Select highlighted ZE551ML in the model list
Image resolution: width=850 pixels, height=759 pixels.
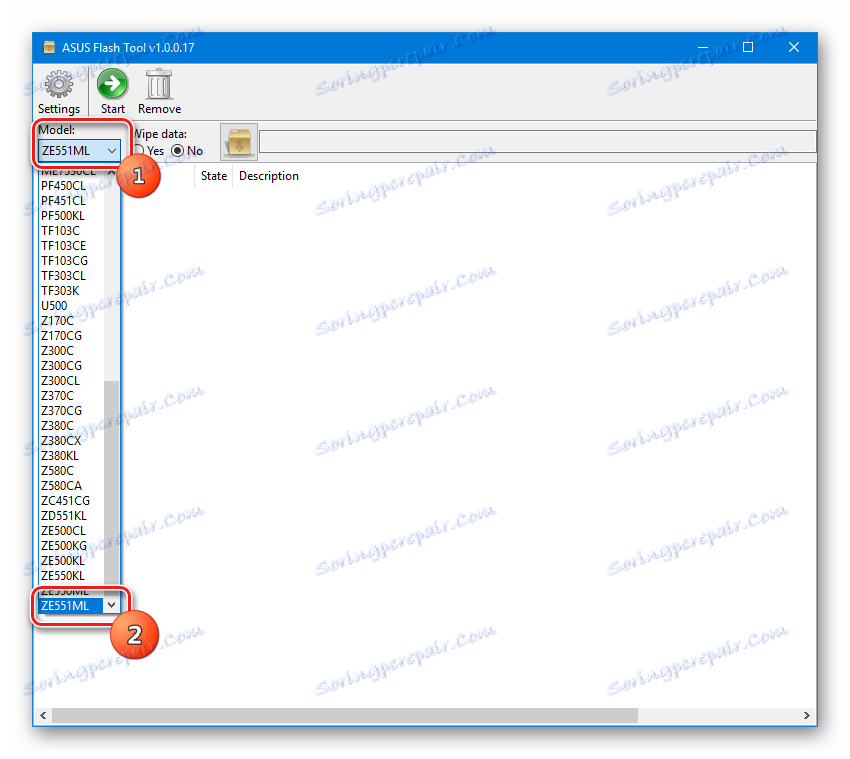pyautogui.click(x=71, y=606)
